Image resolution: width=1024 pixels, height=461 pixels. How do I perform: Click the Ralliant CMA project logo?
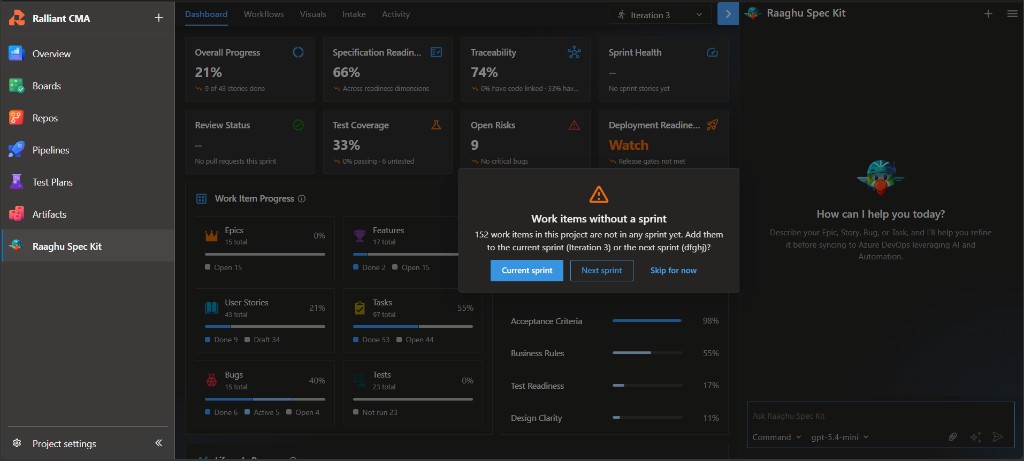pos(16,18)
